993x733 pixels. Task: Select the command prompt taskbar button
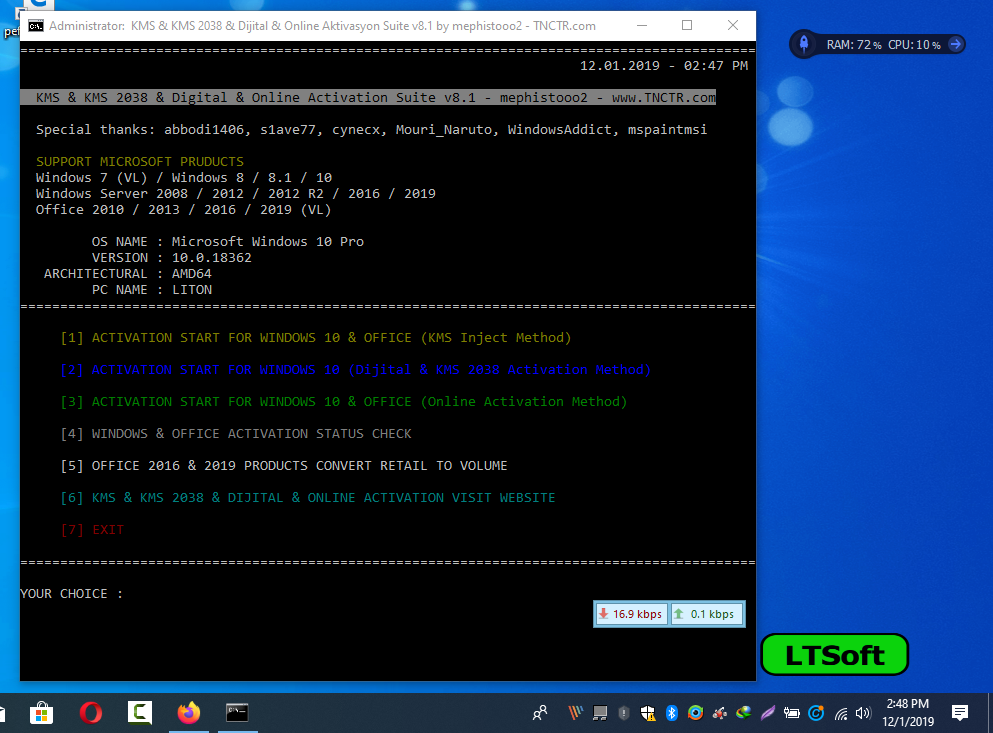click(x=237, y=713)
